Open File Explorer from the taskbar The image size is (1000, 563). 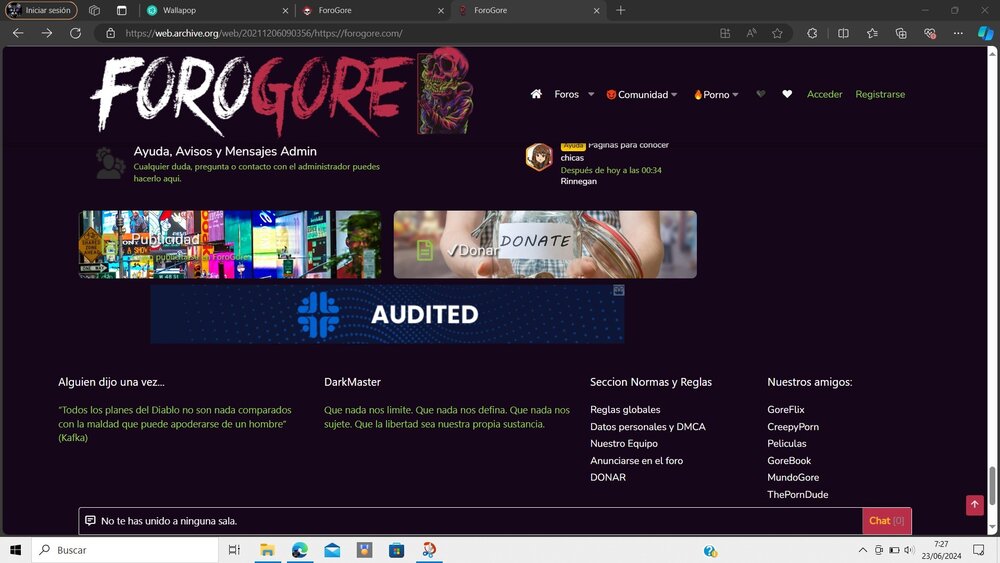pos(267,550)
